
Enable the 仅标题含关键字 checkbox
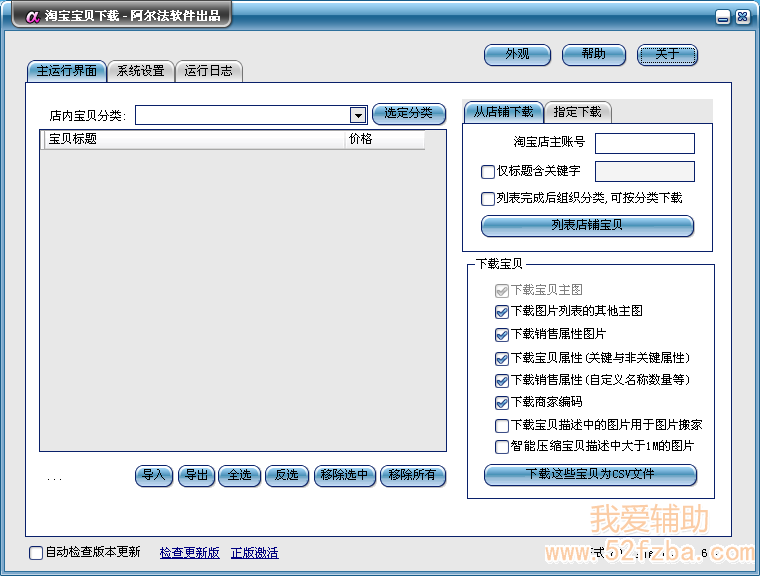tap(488, 172)
